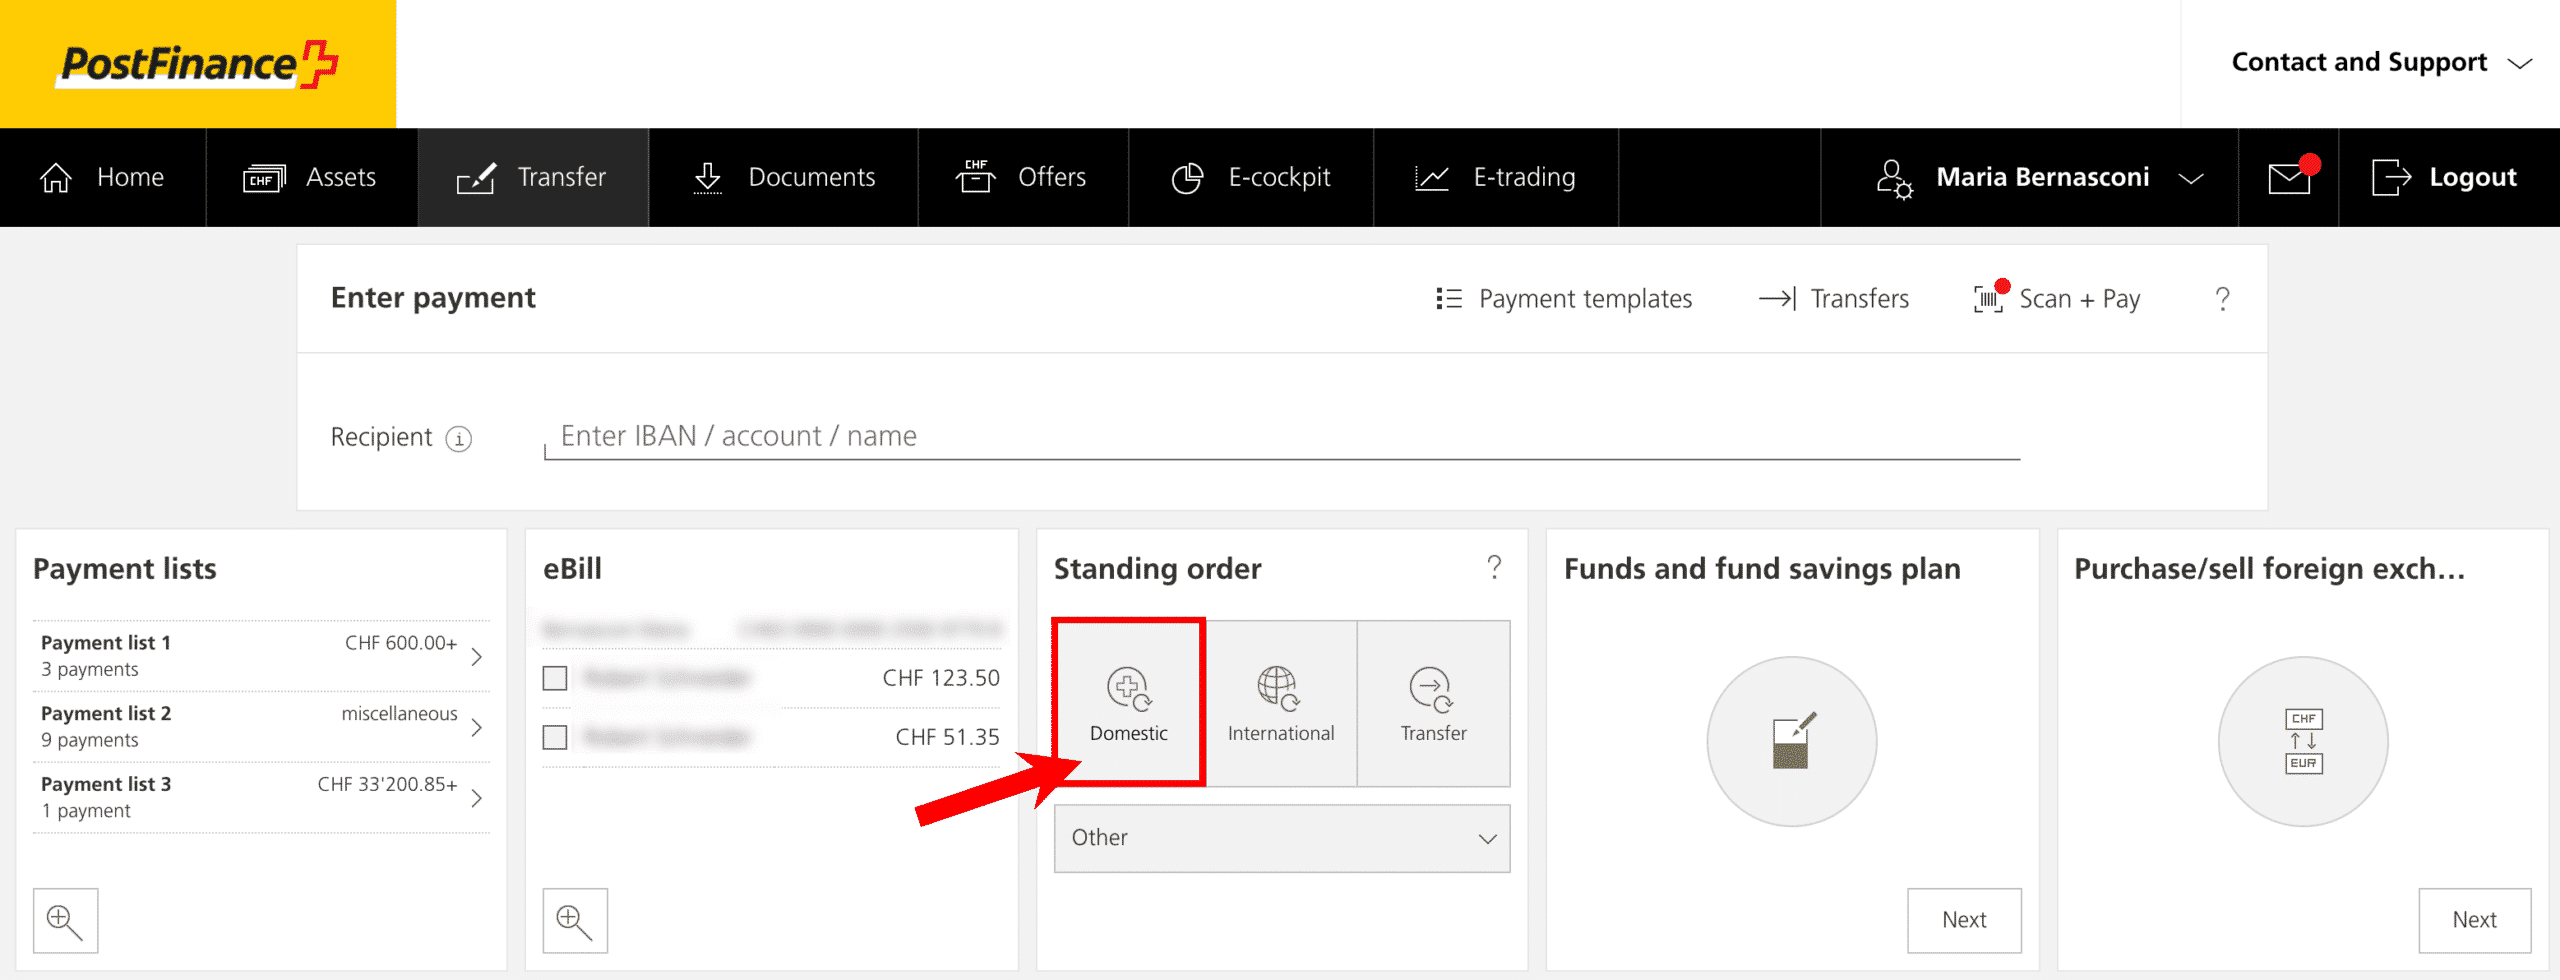Click the Assets CHF banknote icon
The height and width of the screenshot is (980, 2560).
pos(264,178)
